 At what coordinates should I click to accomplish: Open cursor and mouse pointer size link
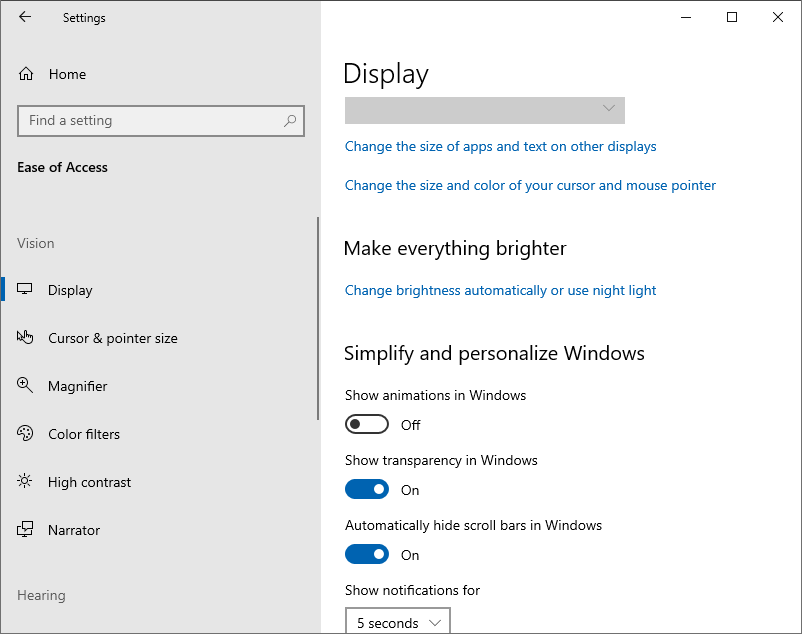tap(530, 186)
